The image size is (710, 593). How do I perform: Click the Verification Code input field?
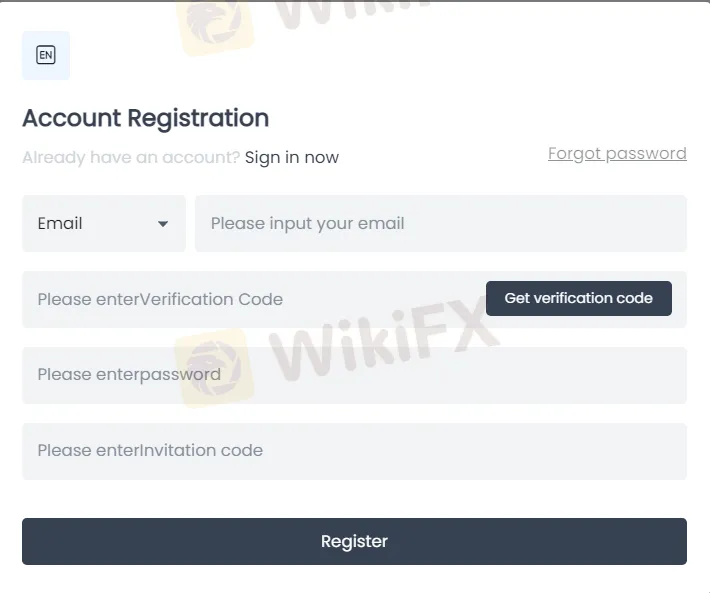(x=250, y=299)
